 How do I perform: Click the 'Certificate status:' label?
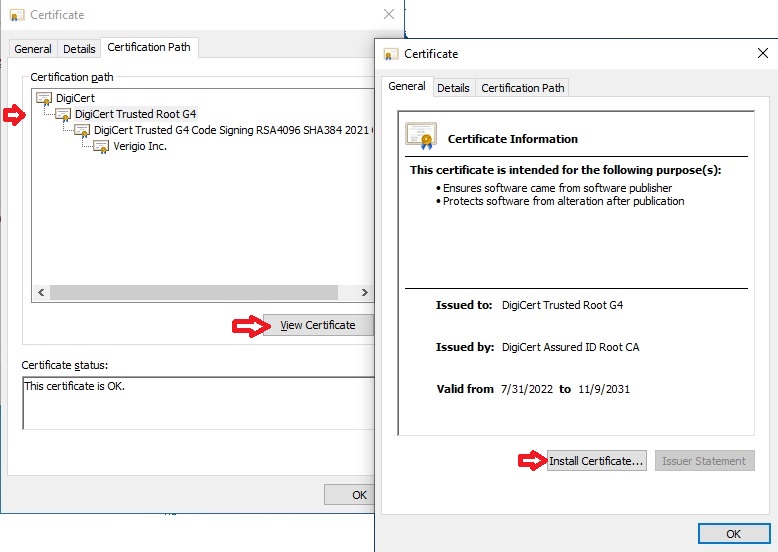click(x=65, y=366)
